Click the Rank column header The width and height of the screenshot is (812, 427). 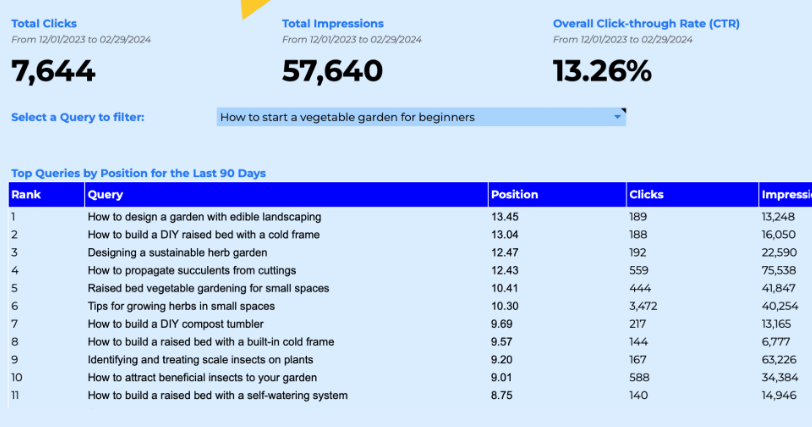[47, 195]
